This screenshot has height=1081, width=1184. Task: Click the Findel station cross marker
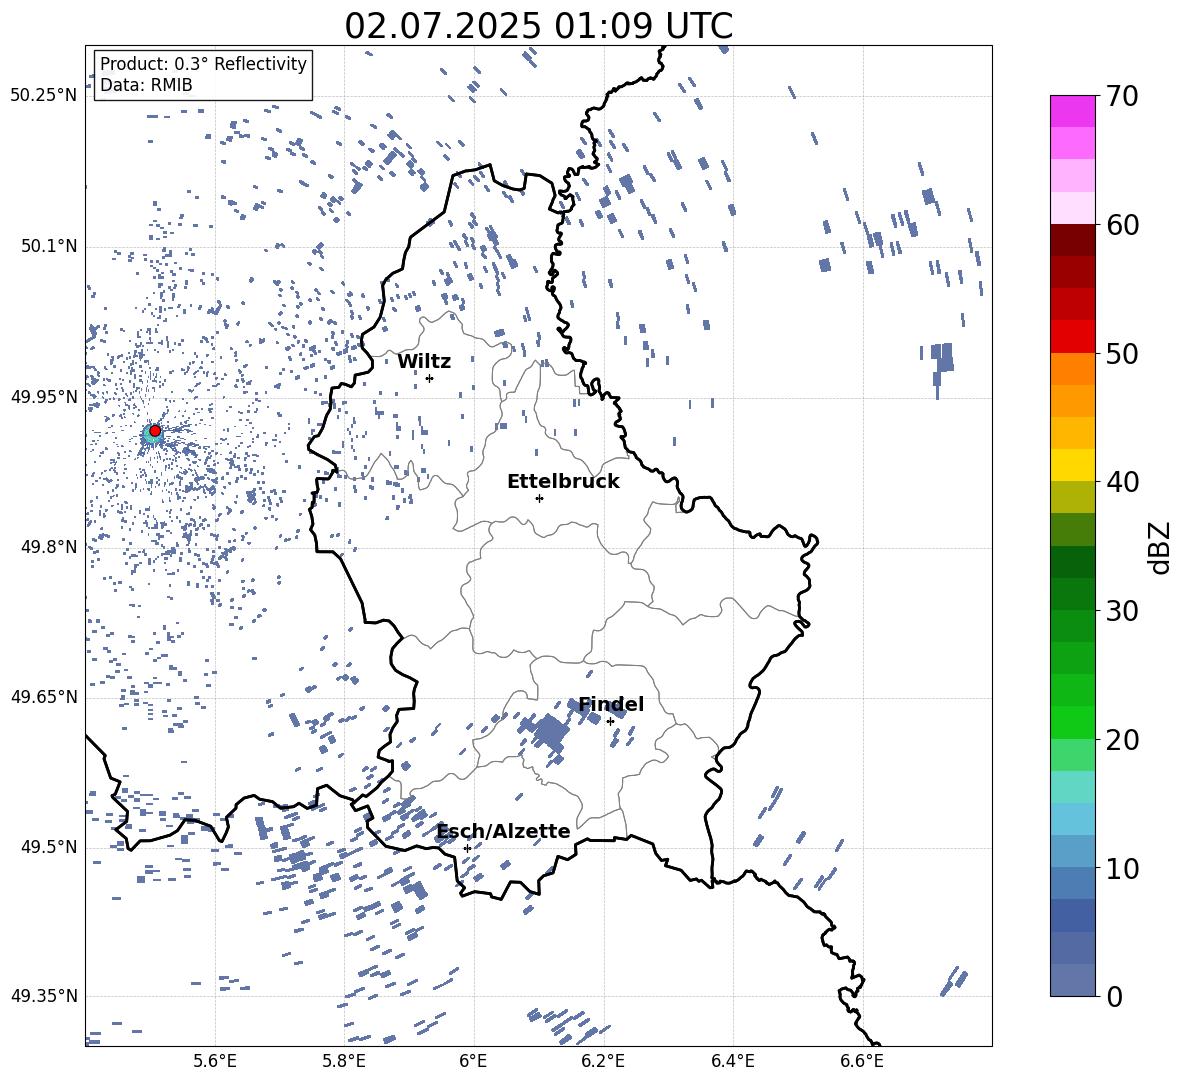(610, 722)
